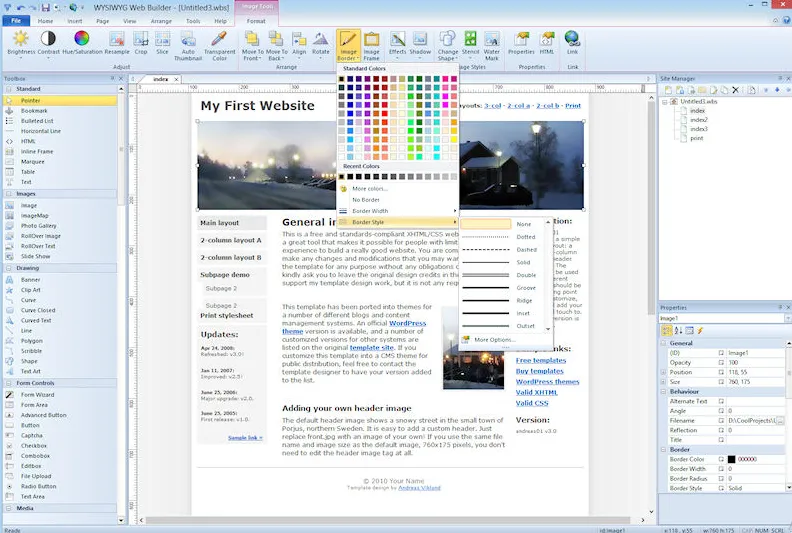792x533 pixels.
Task: Click the Save icon in title bar
Action: click(x=45, y=7)
